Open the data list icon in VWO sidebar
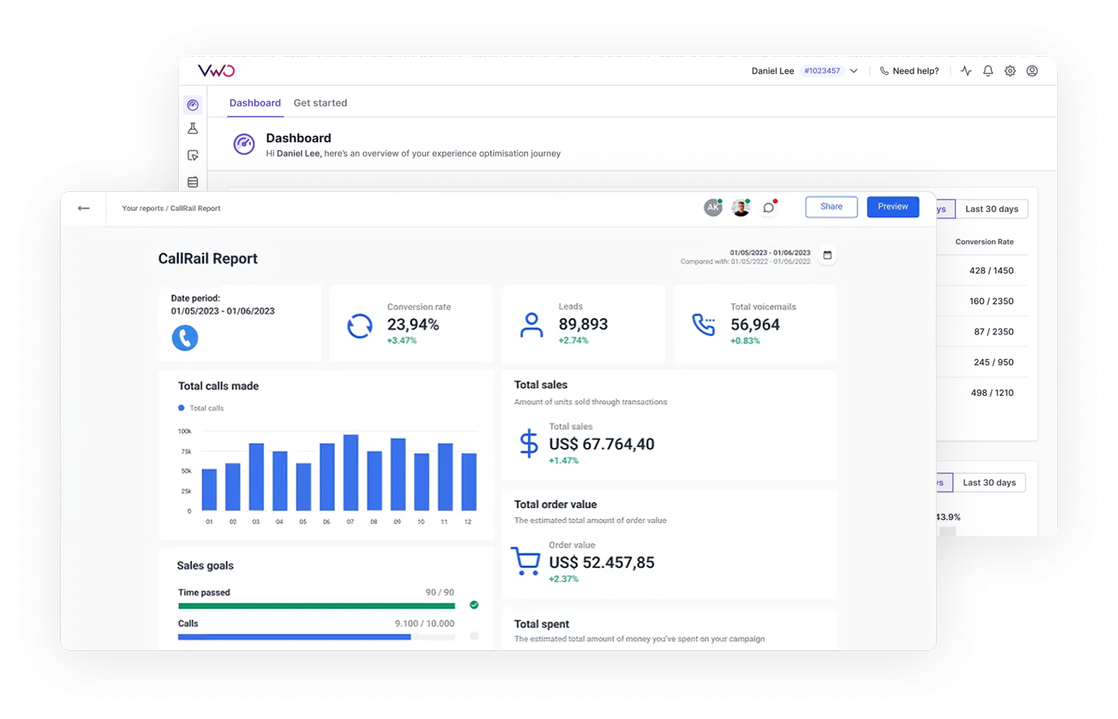 (x=193, y=182)
